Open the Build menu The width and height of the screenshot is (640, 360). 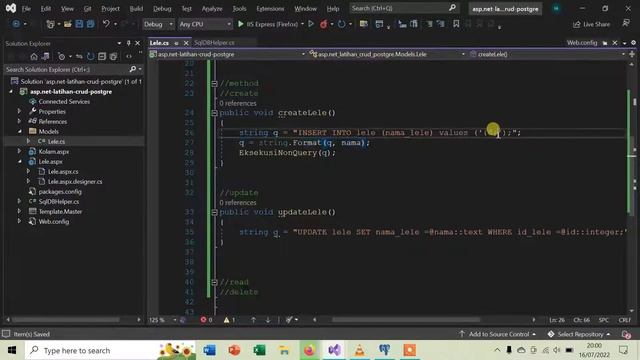136,9
